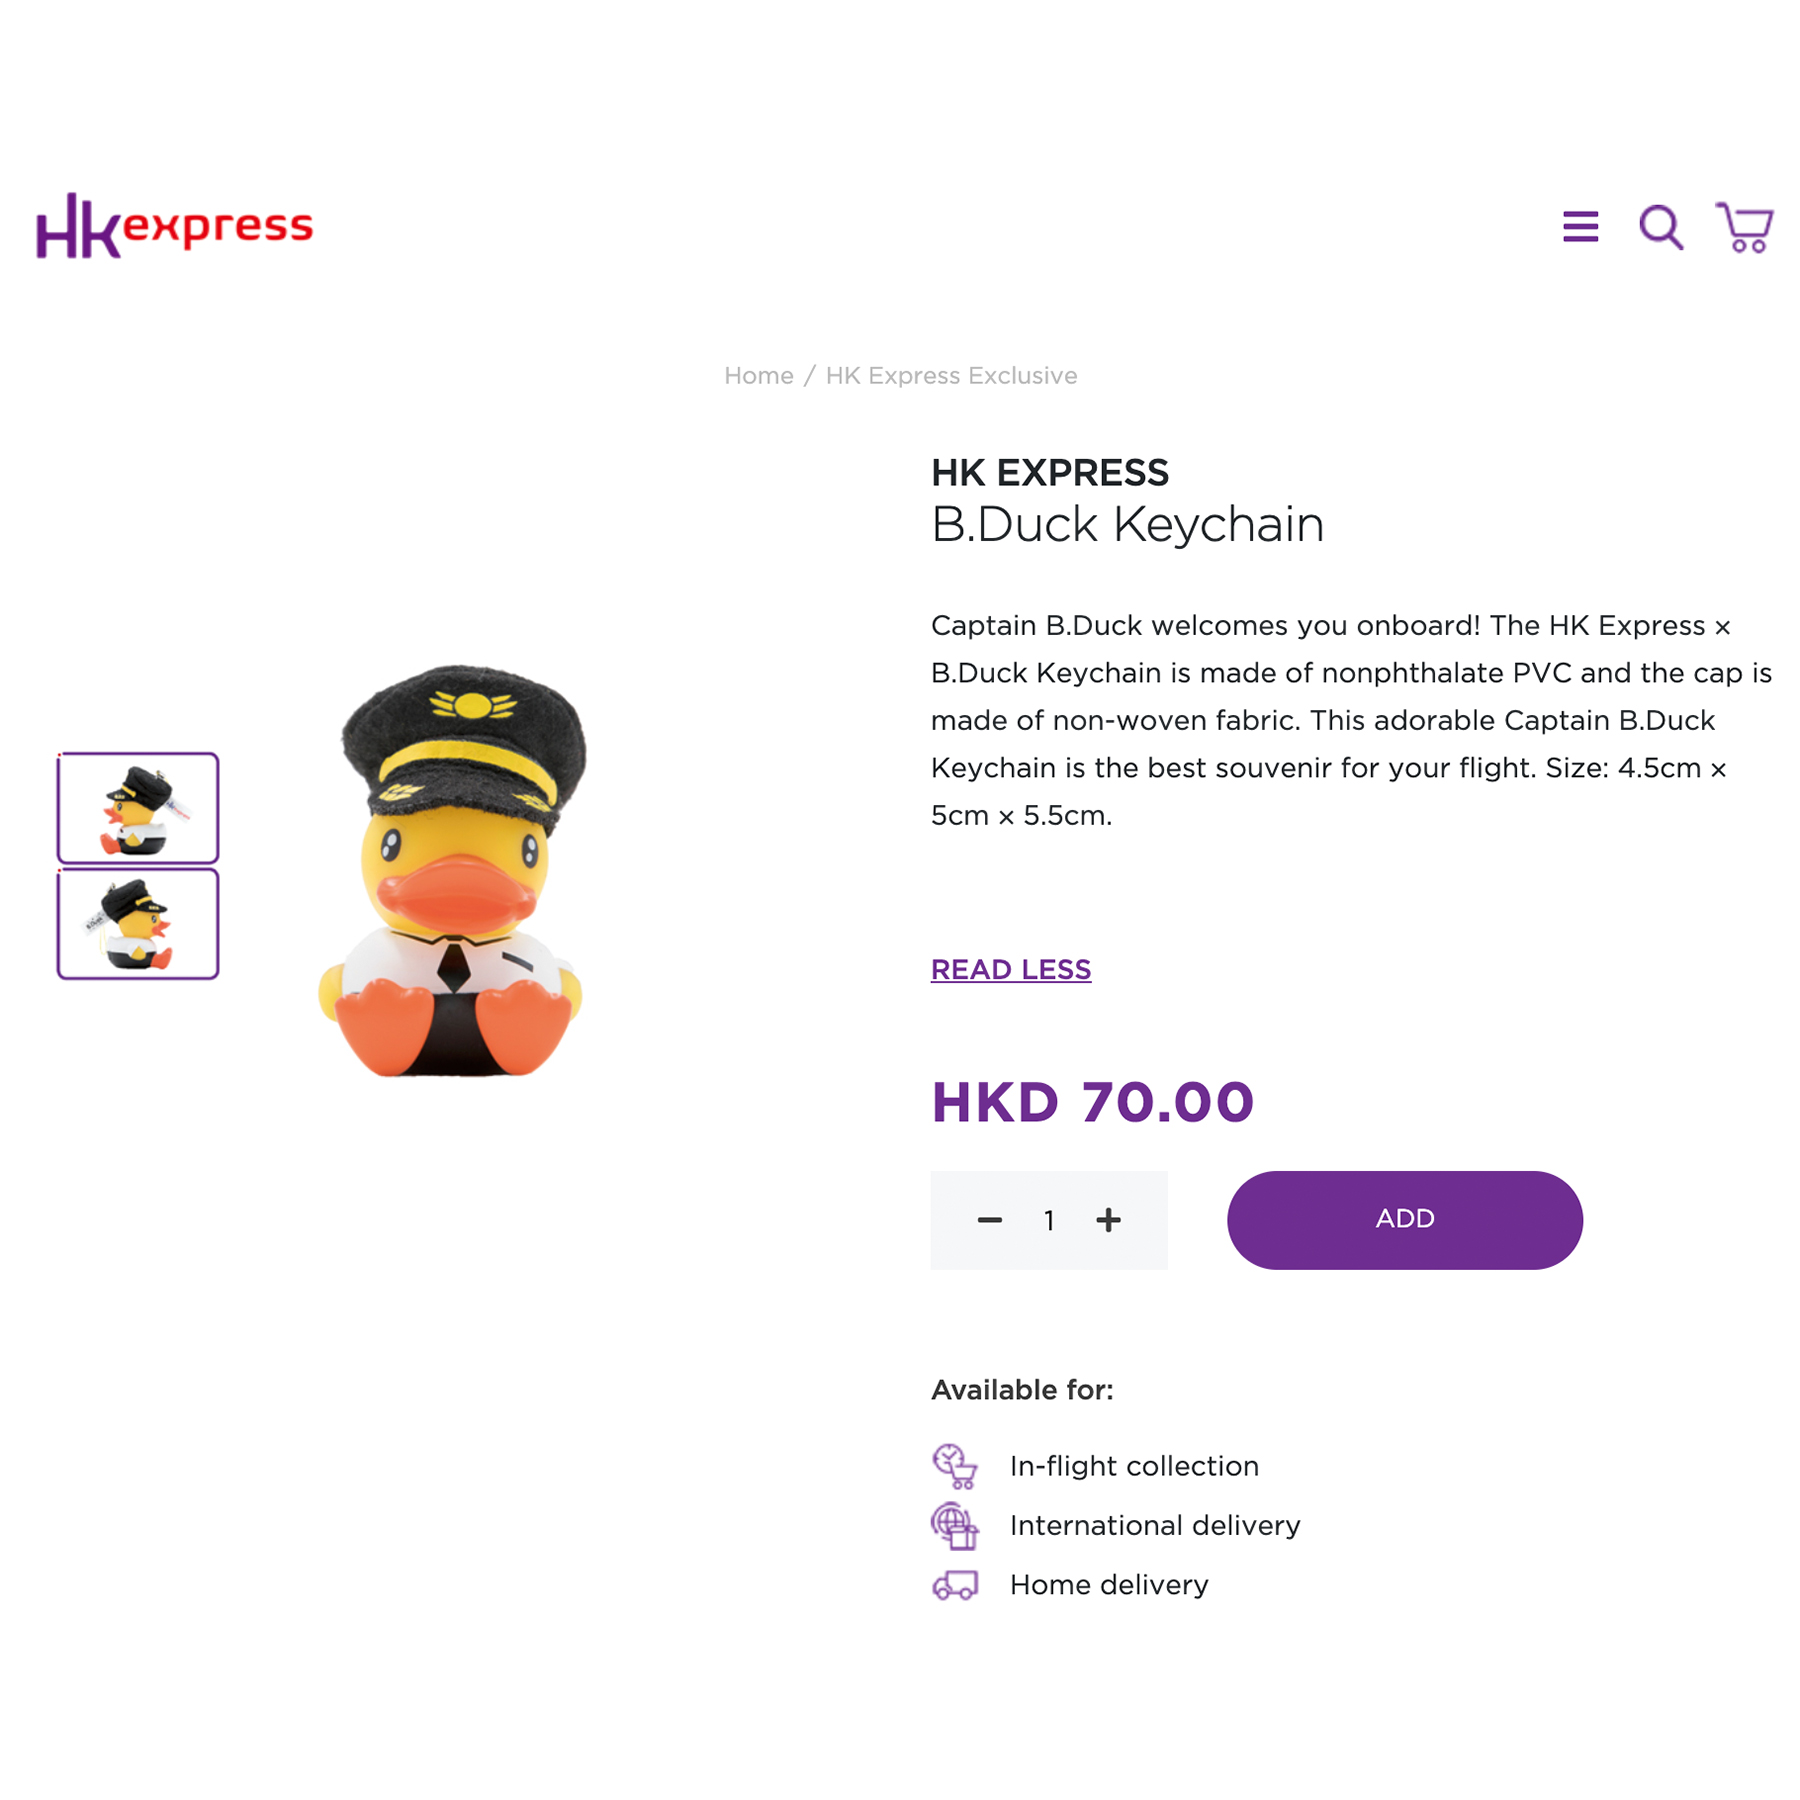Decrease quantity with the minus button
The width and height of the screenshot is (1800, 1800).
[990, 1220]
